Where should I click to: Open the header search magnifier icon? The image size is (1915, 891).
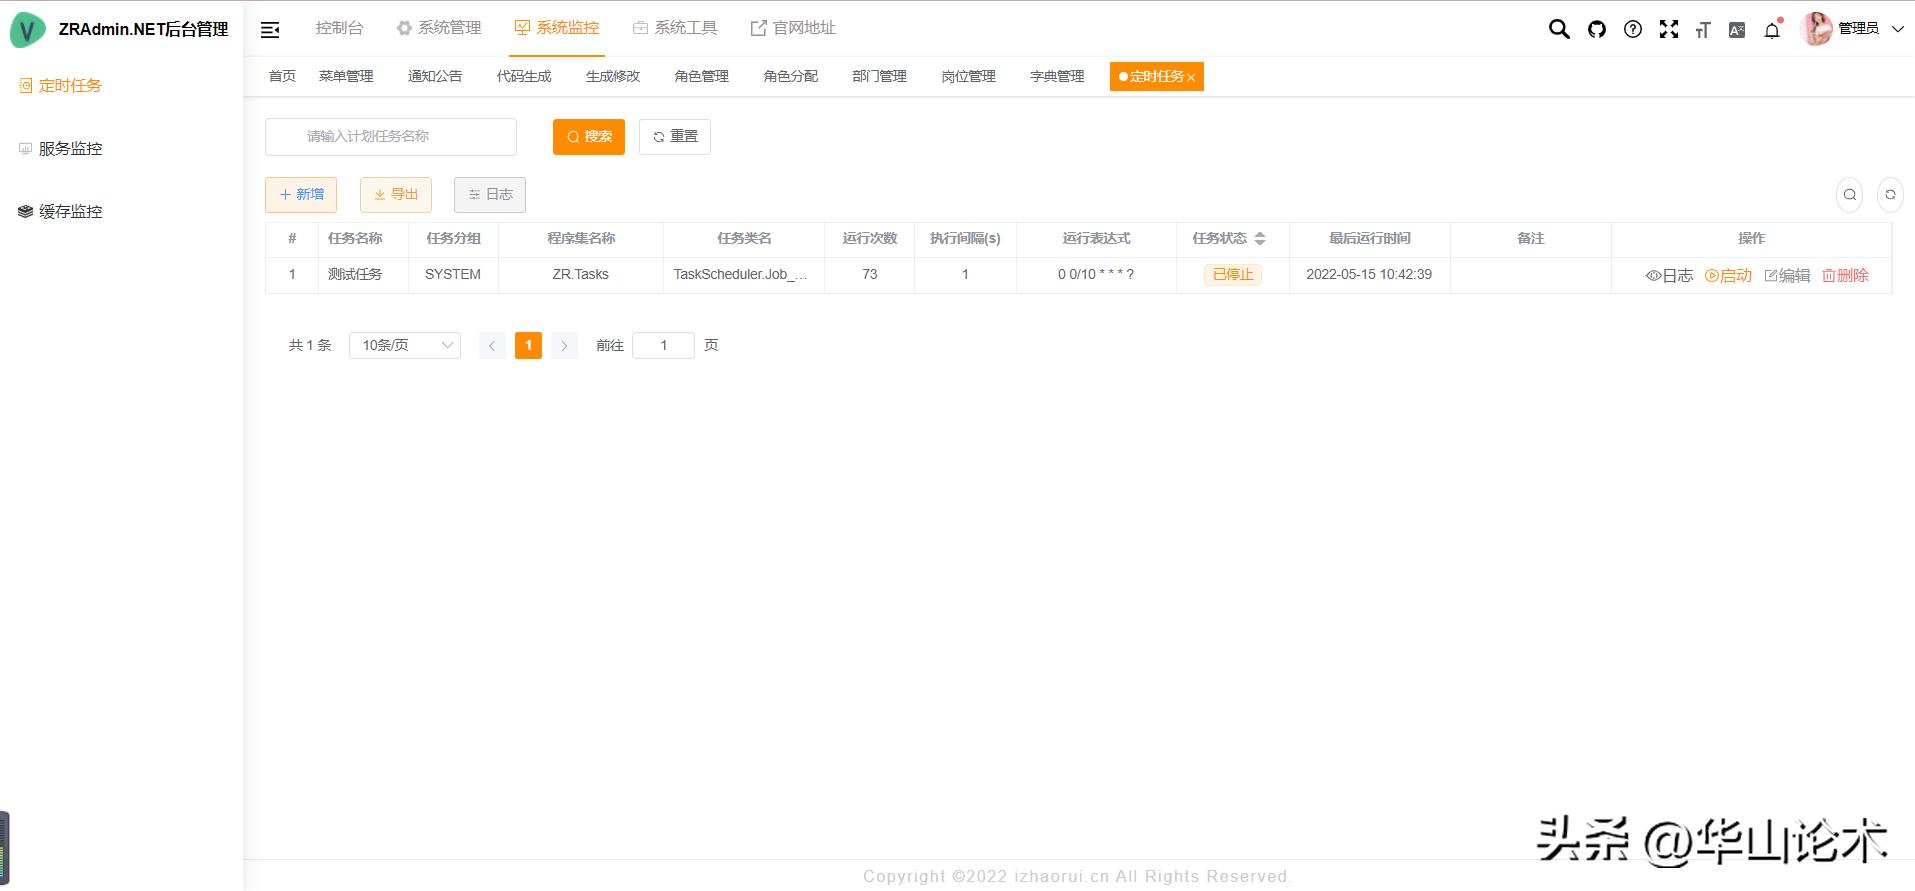pos(1559,29)
